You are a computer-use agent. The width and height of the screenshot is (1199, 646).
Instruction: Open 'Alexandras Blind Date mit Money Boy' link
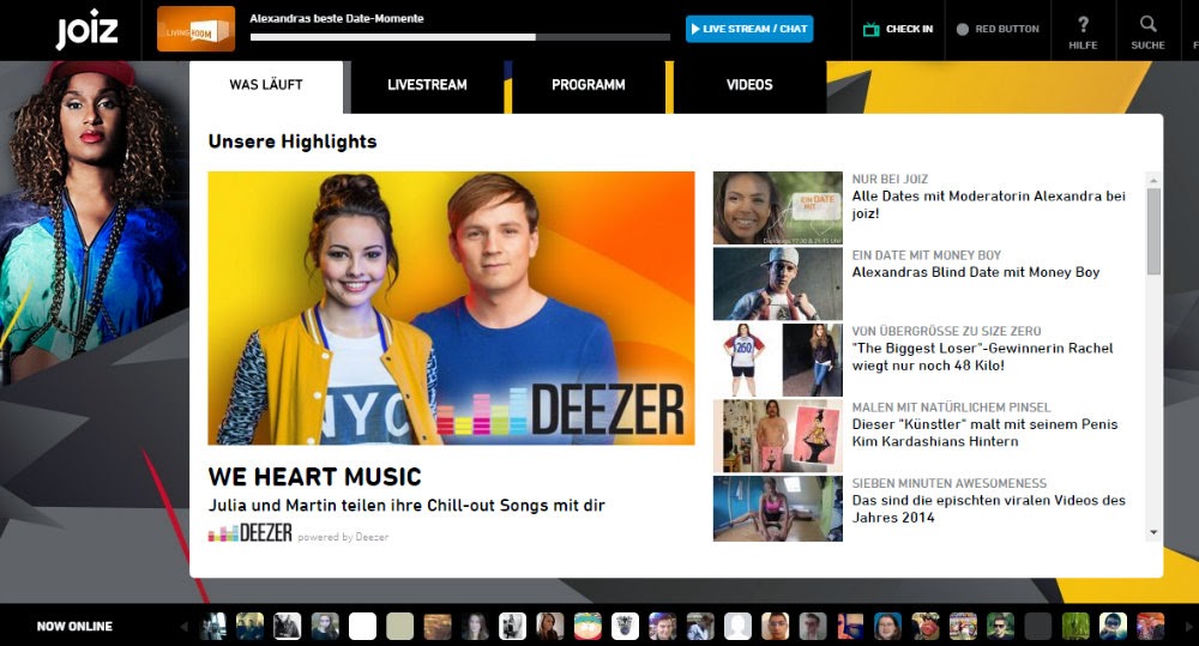(x=975, y=272)
